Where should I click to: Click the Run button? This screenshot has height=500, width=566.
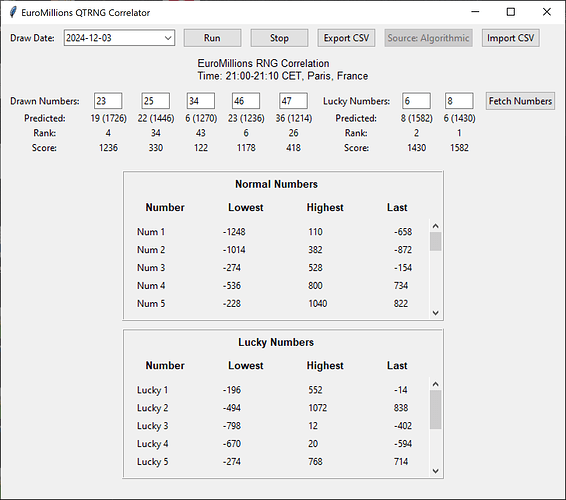[x=212, y=38]
